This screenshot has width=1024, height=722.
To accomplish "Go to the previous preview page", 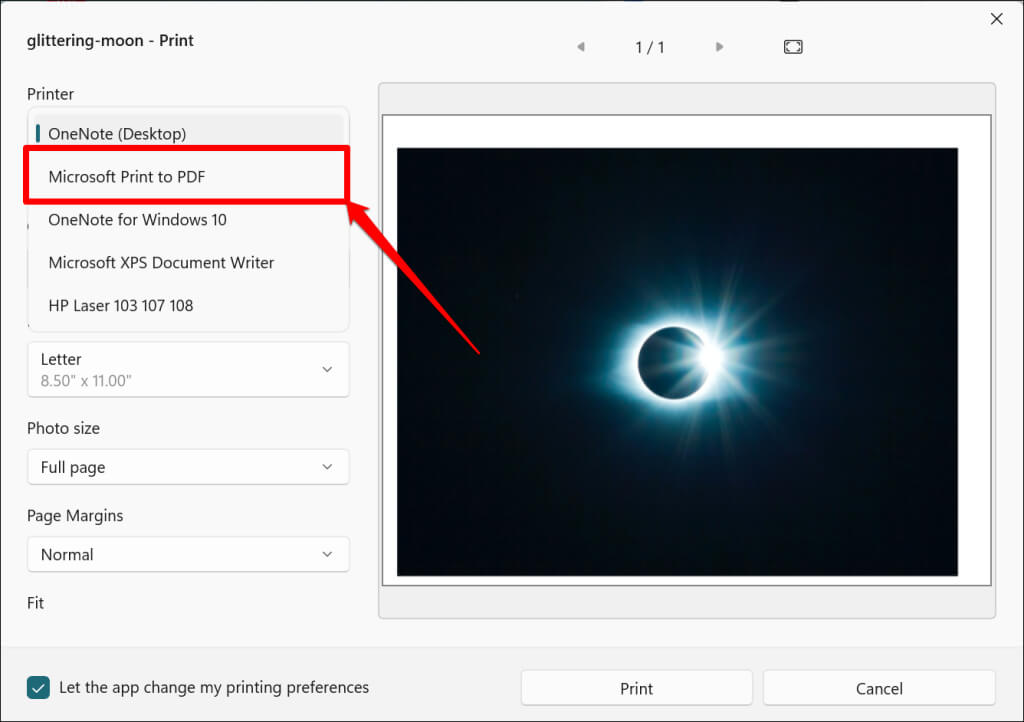I will (x=580, y=47).
